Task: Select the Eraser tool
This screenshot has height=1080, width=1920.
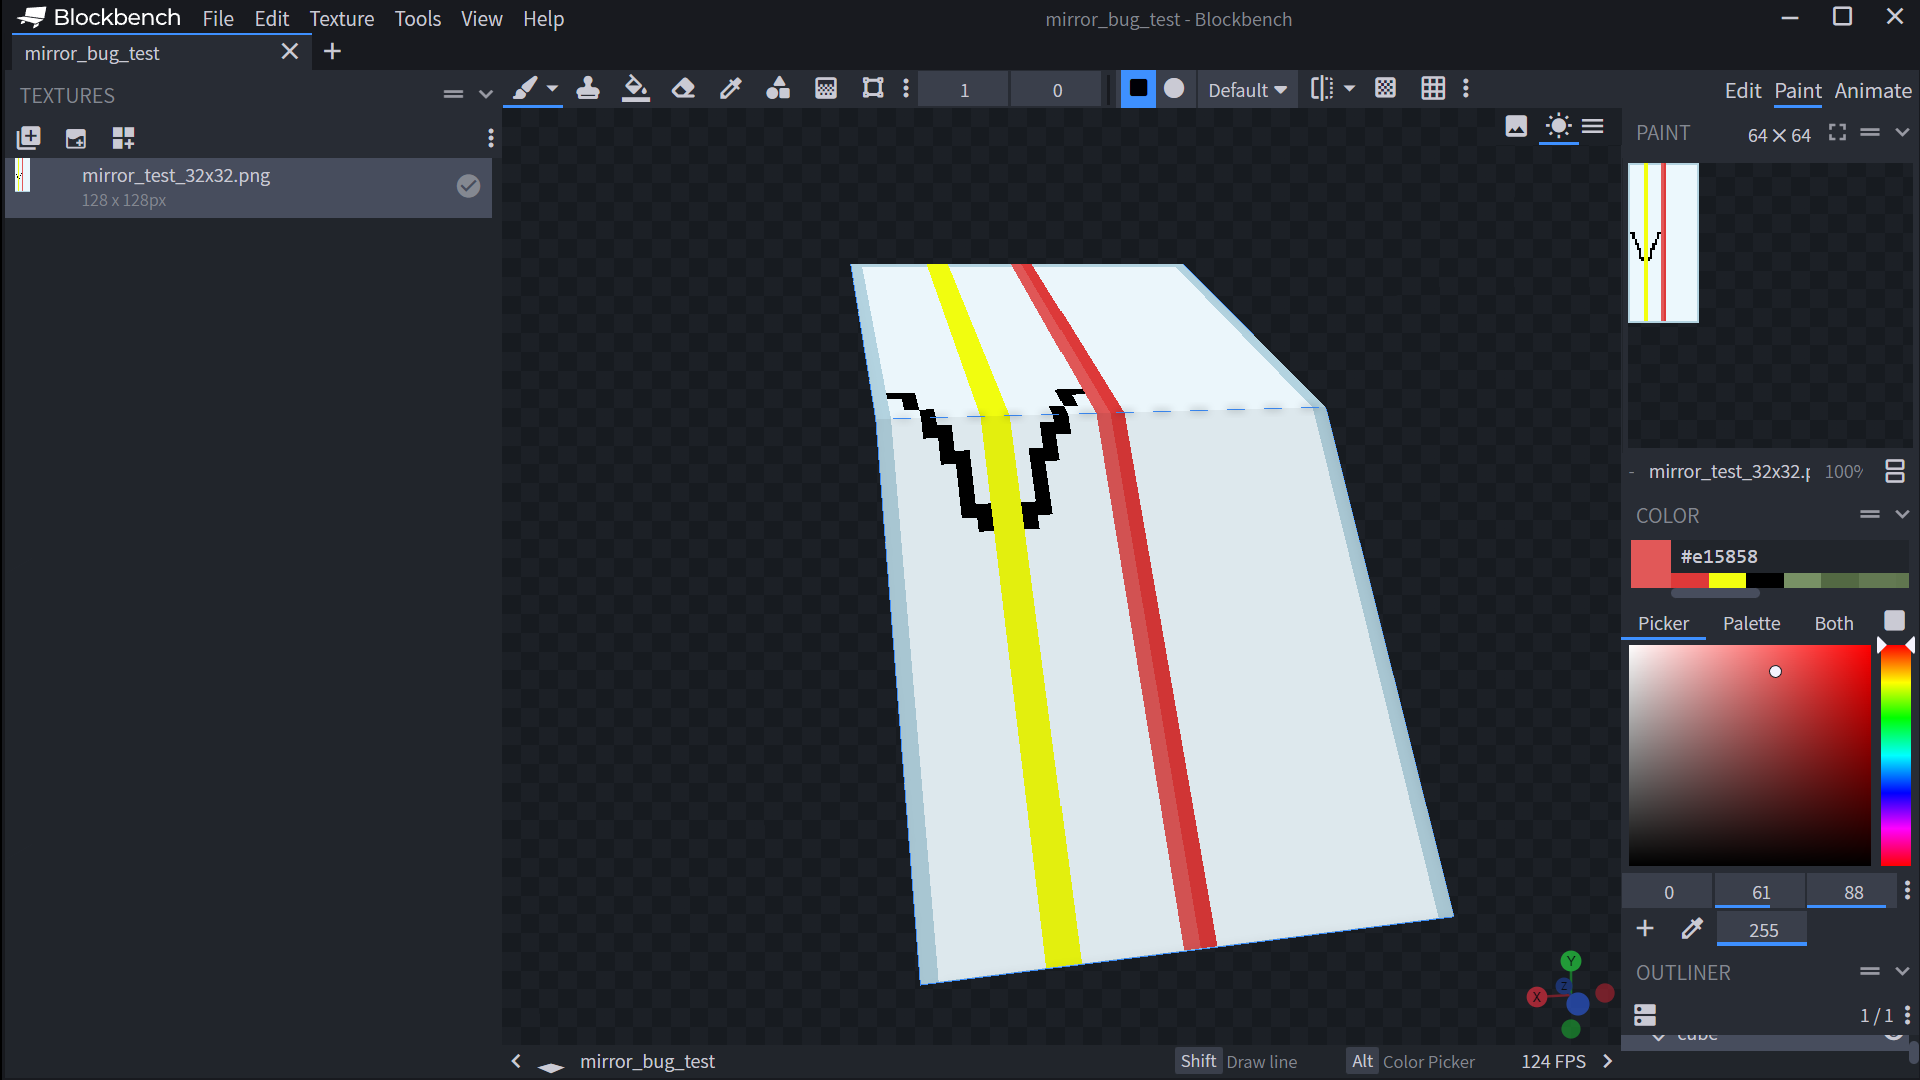Action: click(683, 88)
